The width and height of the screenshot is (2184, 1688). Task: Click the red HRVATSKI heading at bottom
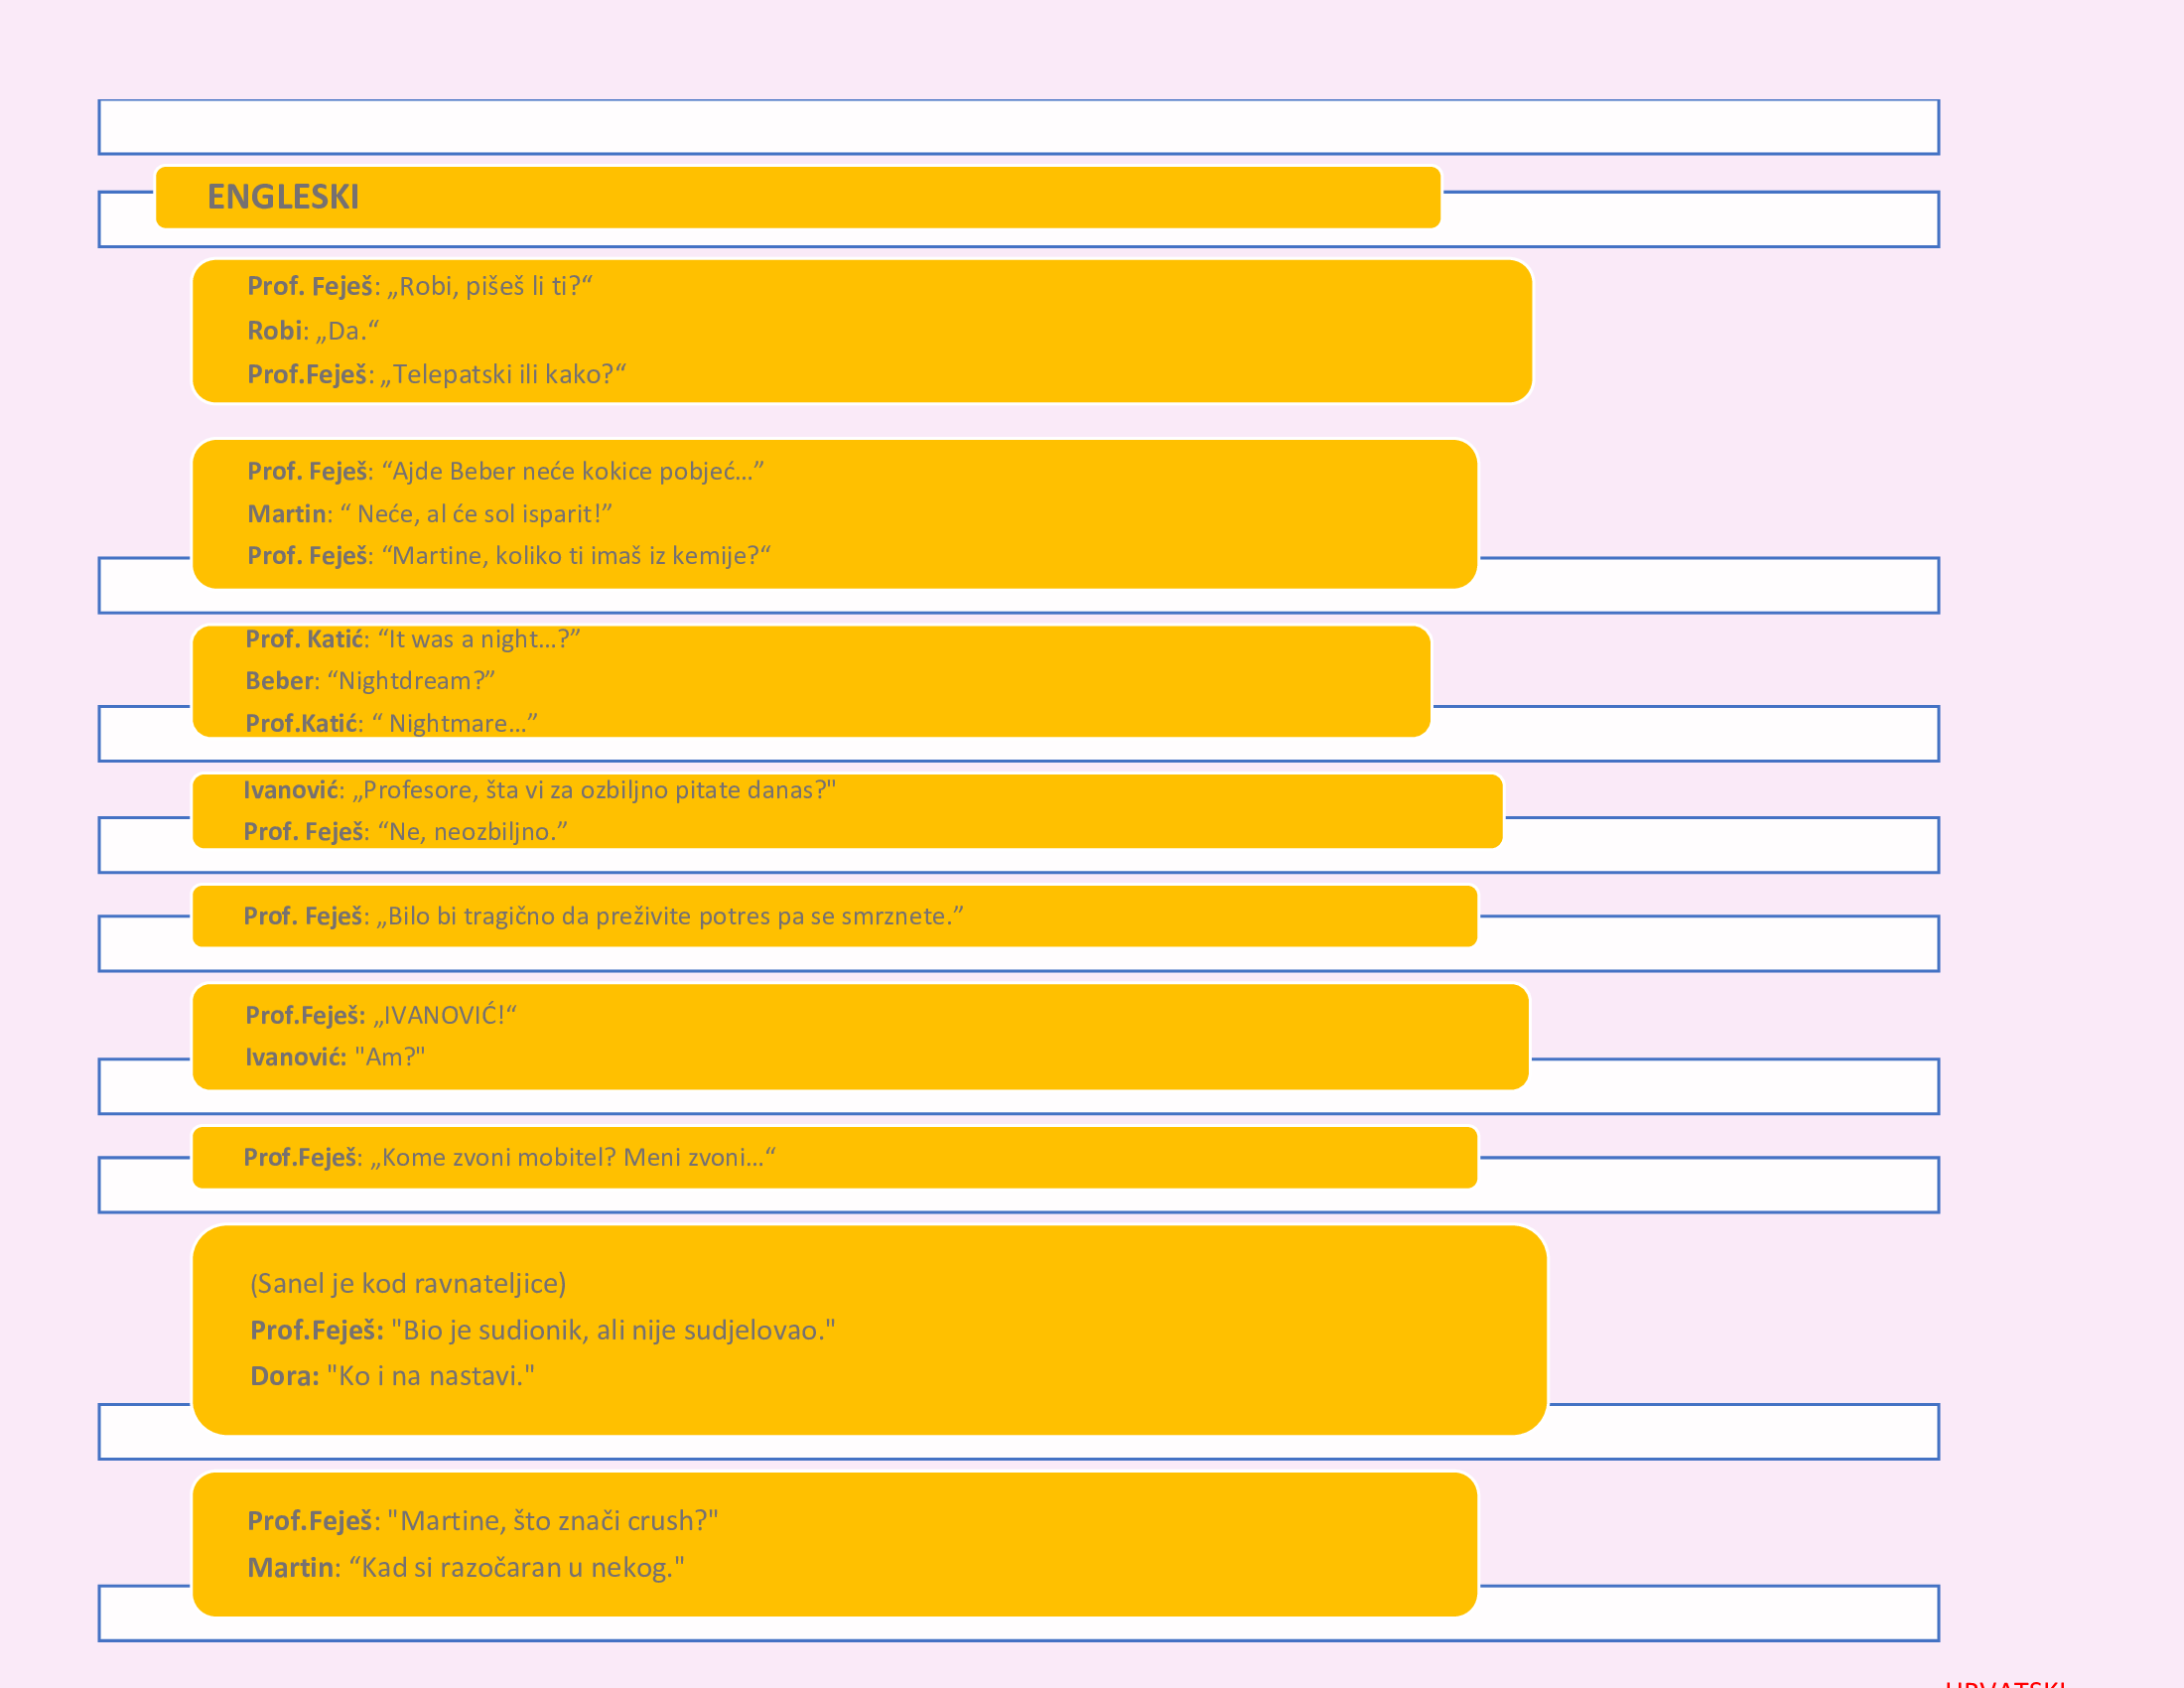pos(2005,1683)
